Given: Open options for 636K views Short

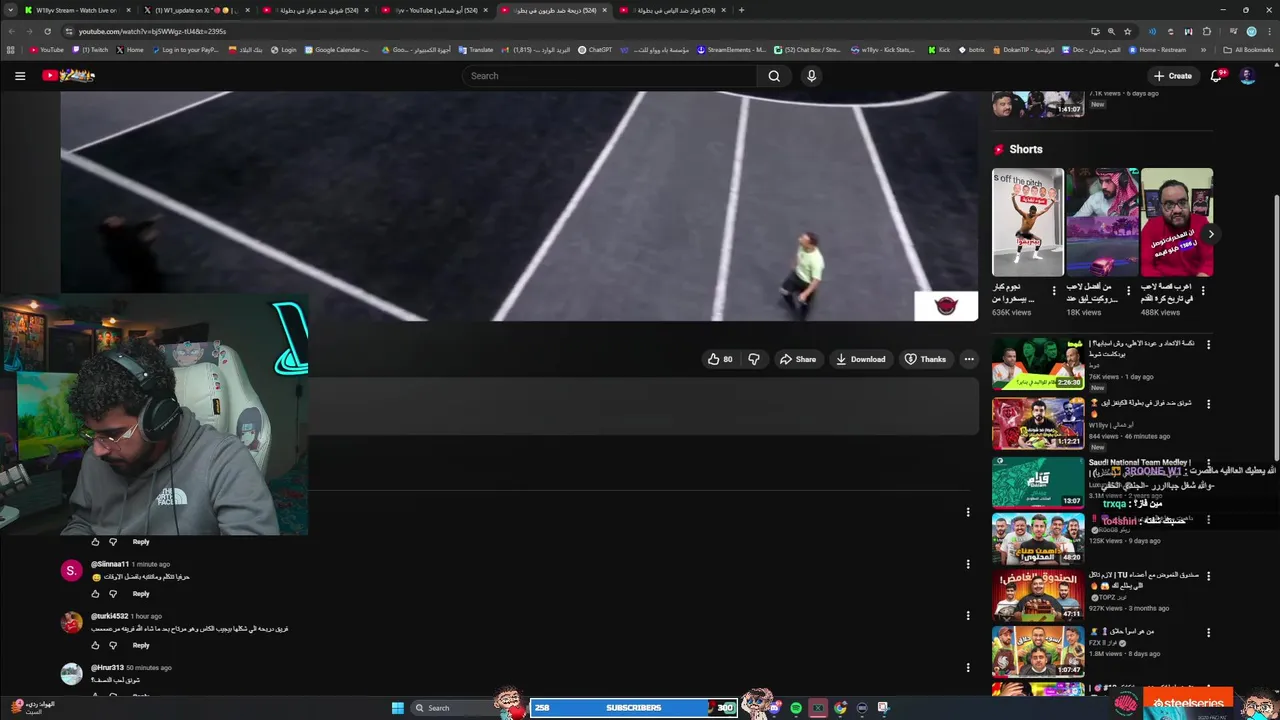Looking at the screenshot, I should [x=1053, y=291].
